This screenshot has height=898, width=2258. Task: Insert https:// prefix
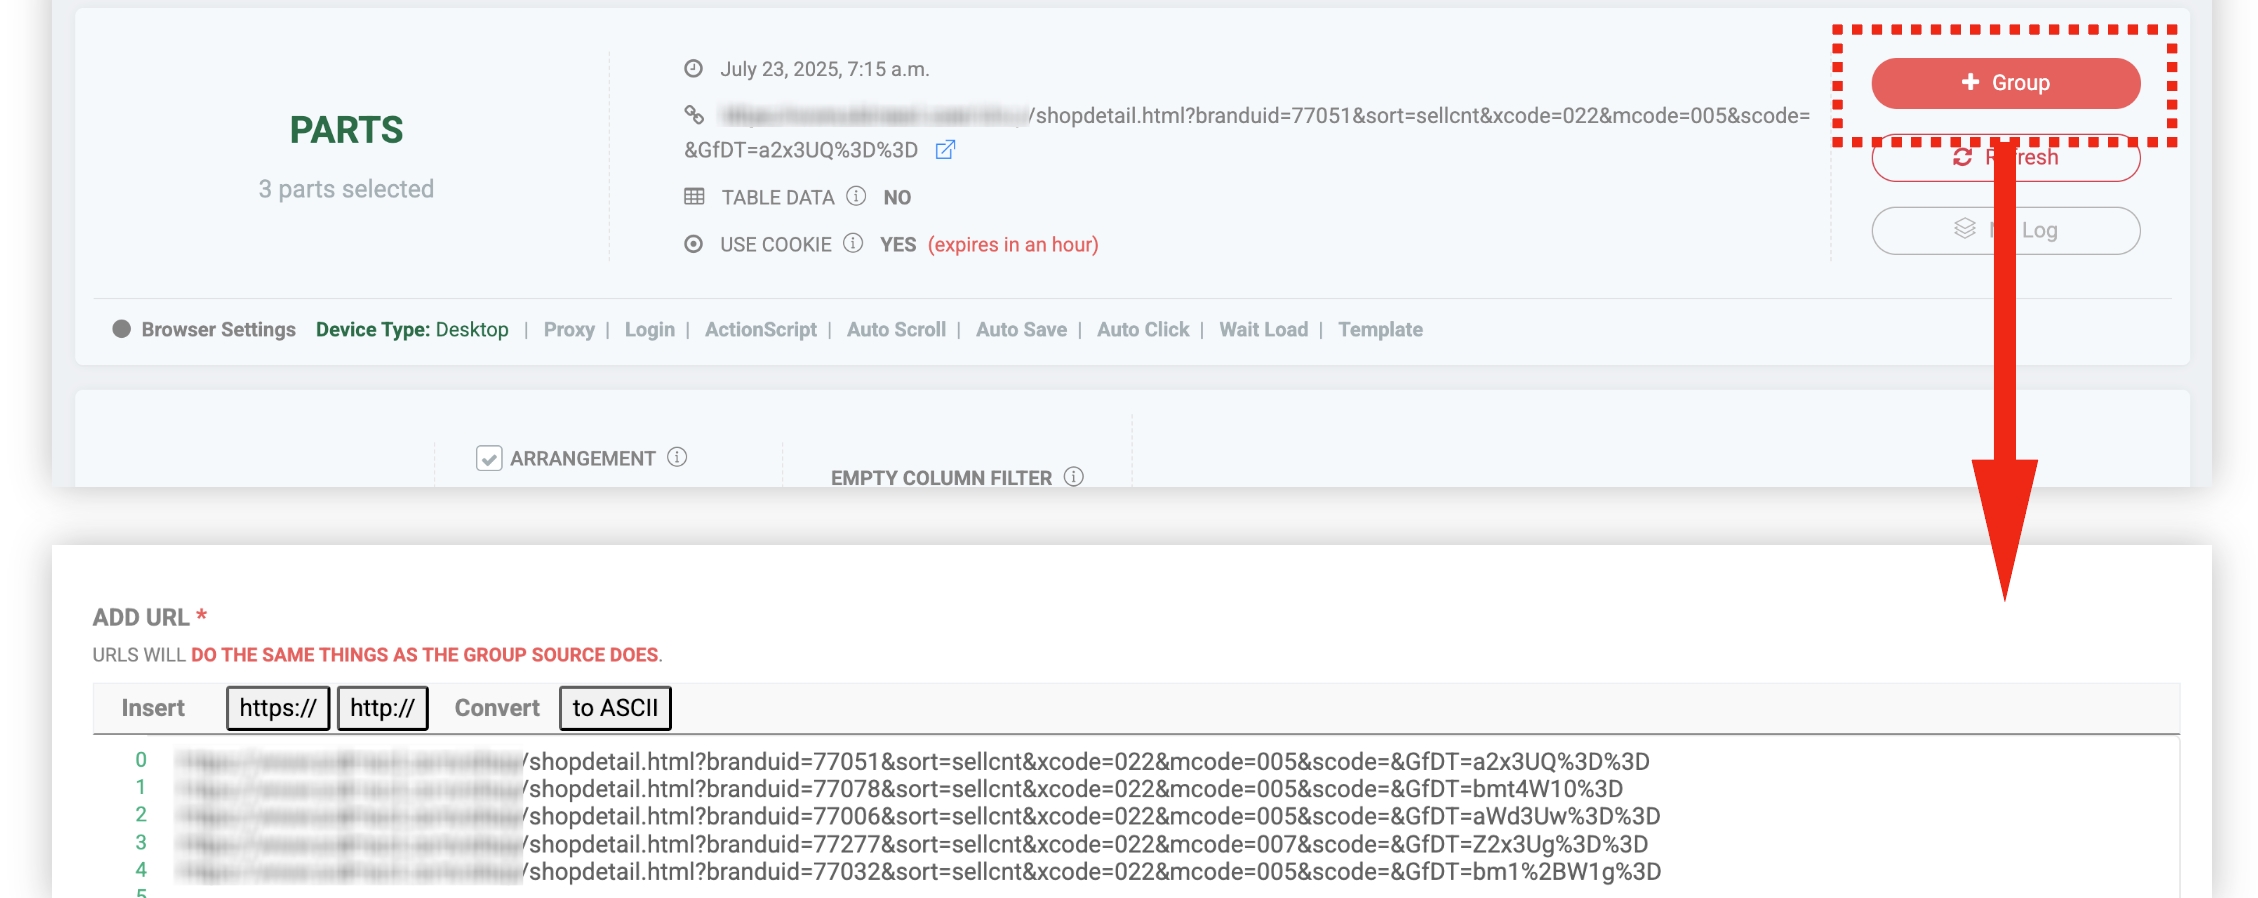point(278,708)
